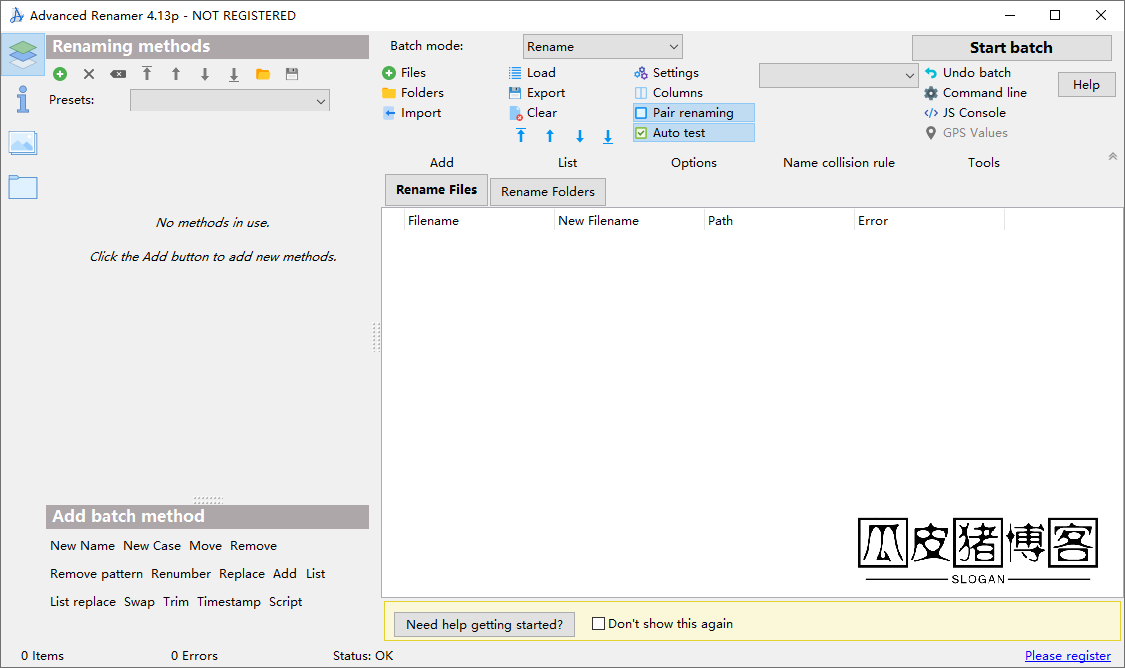Add Folders to the list

point(413,93)
